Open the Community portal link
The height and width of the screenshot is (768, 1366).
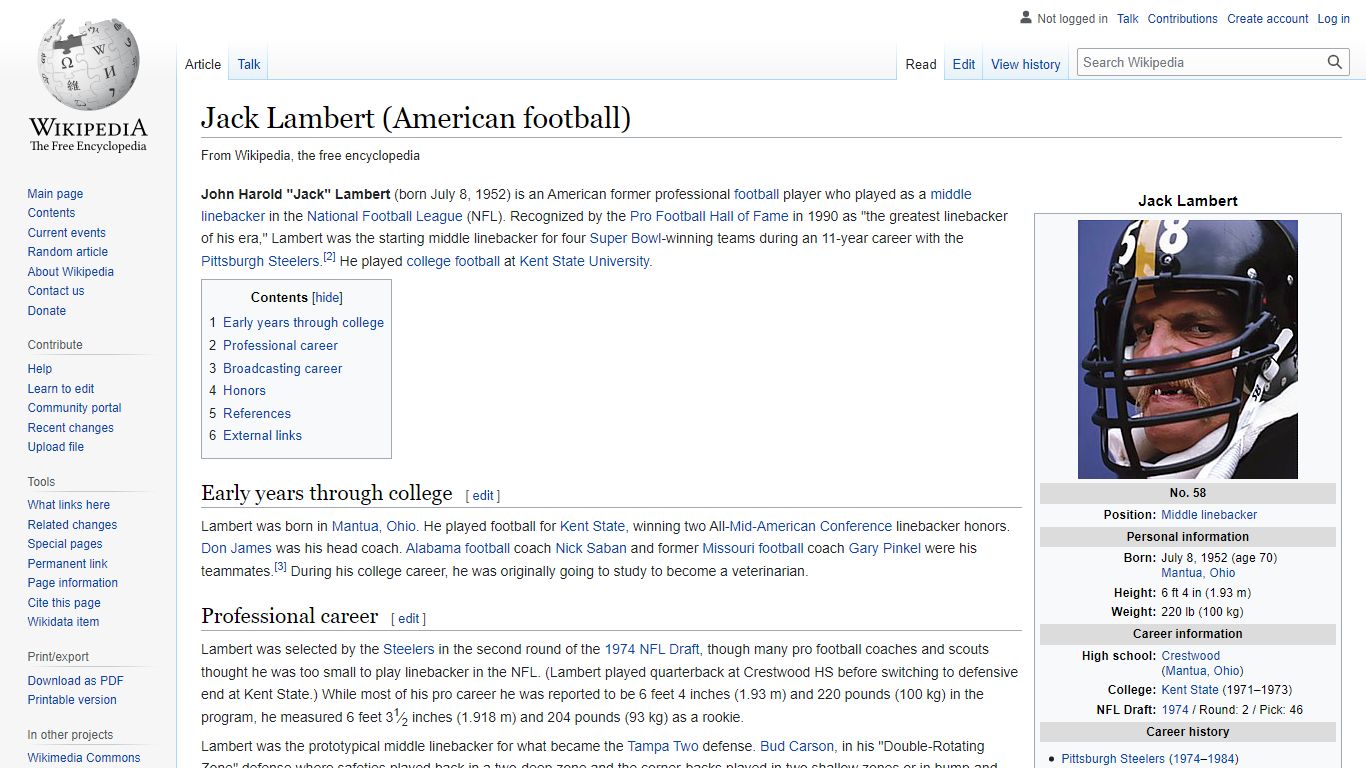[x=74, y=408]
